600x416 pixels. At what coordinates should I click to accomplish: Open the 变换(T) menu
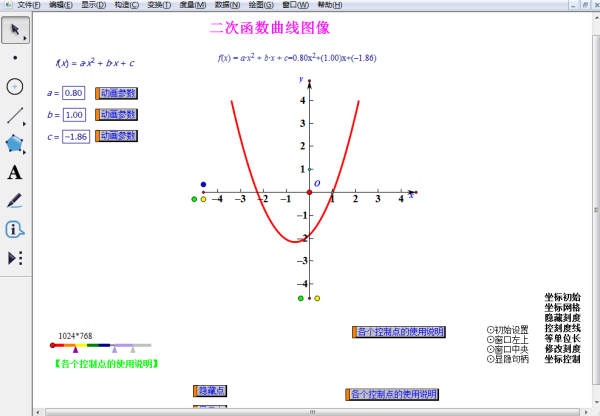[158, 5]
